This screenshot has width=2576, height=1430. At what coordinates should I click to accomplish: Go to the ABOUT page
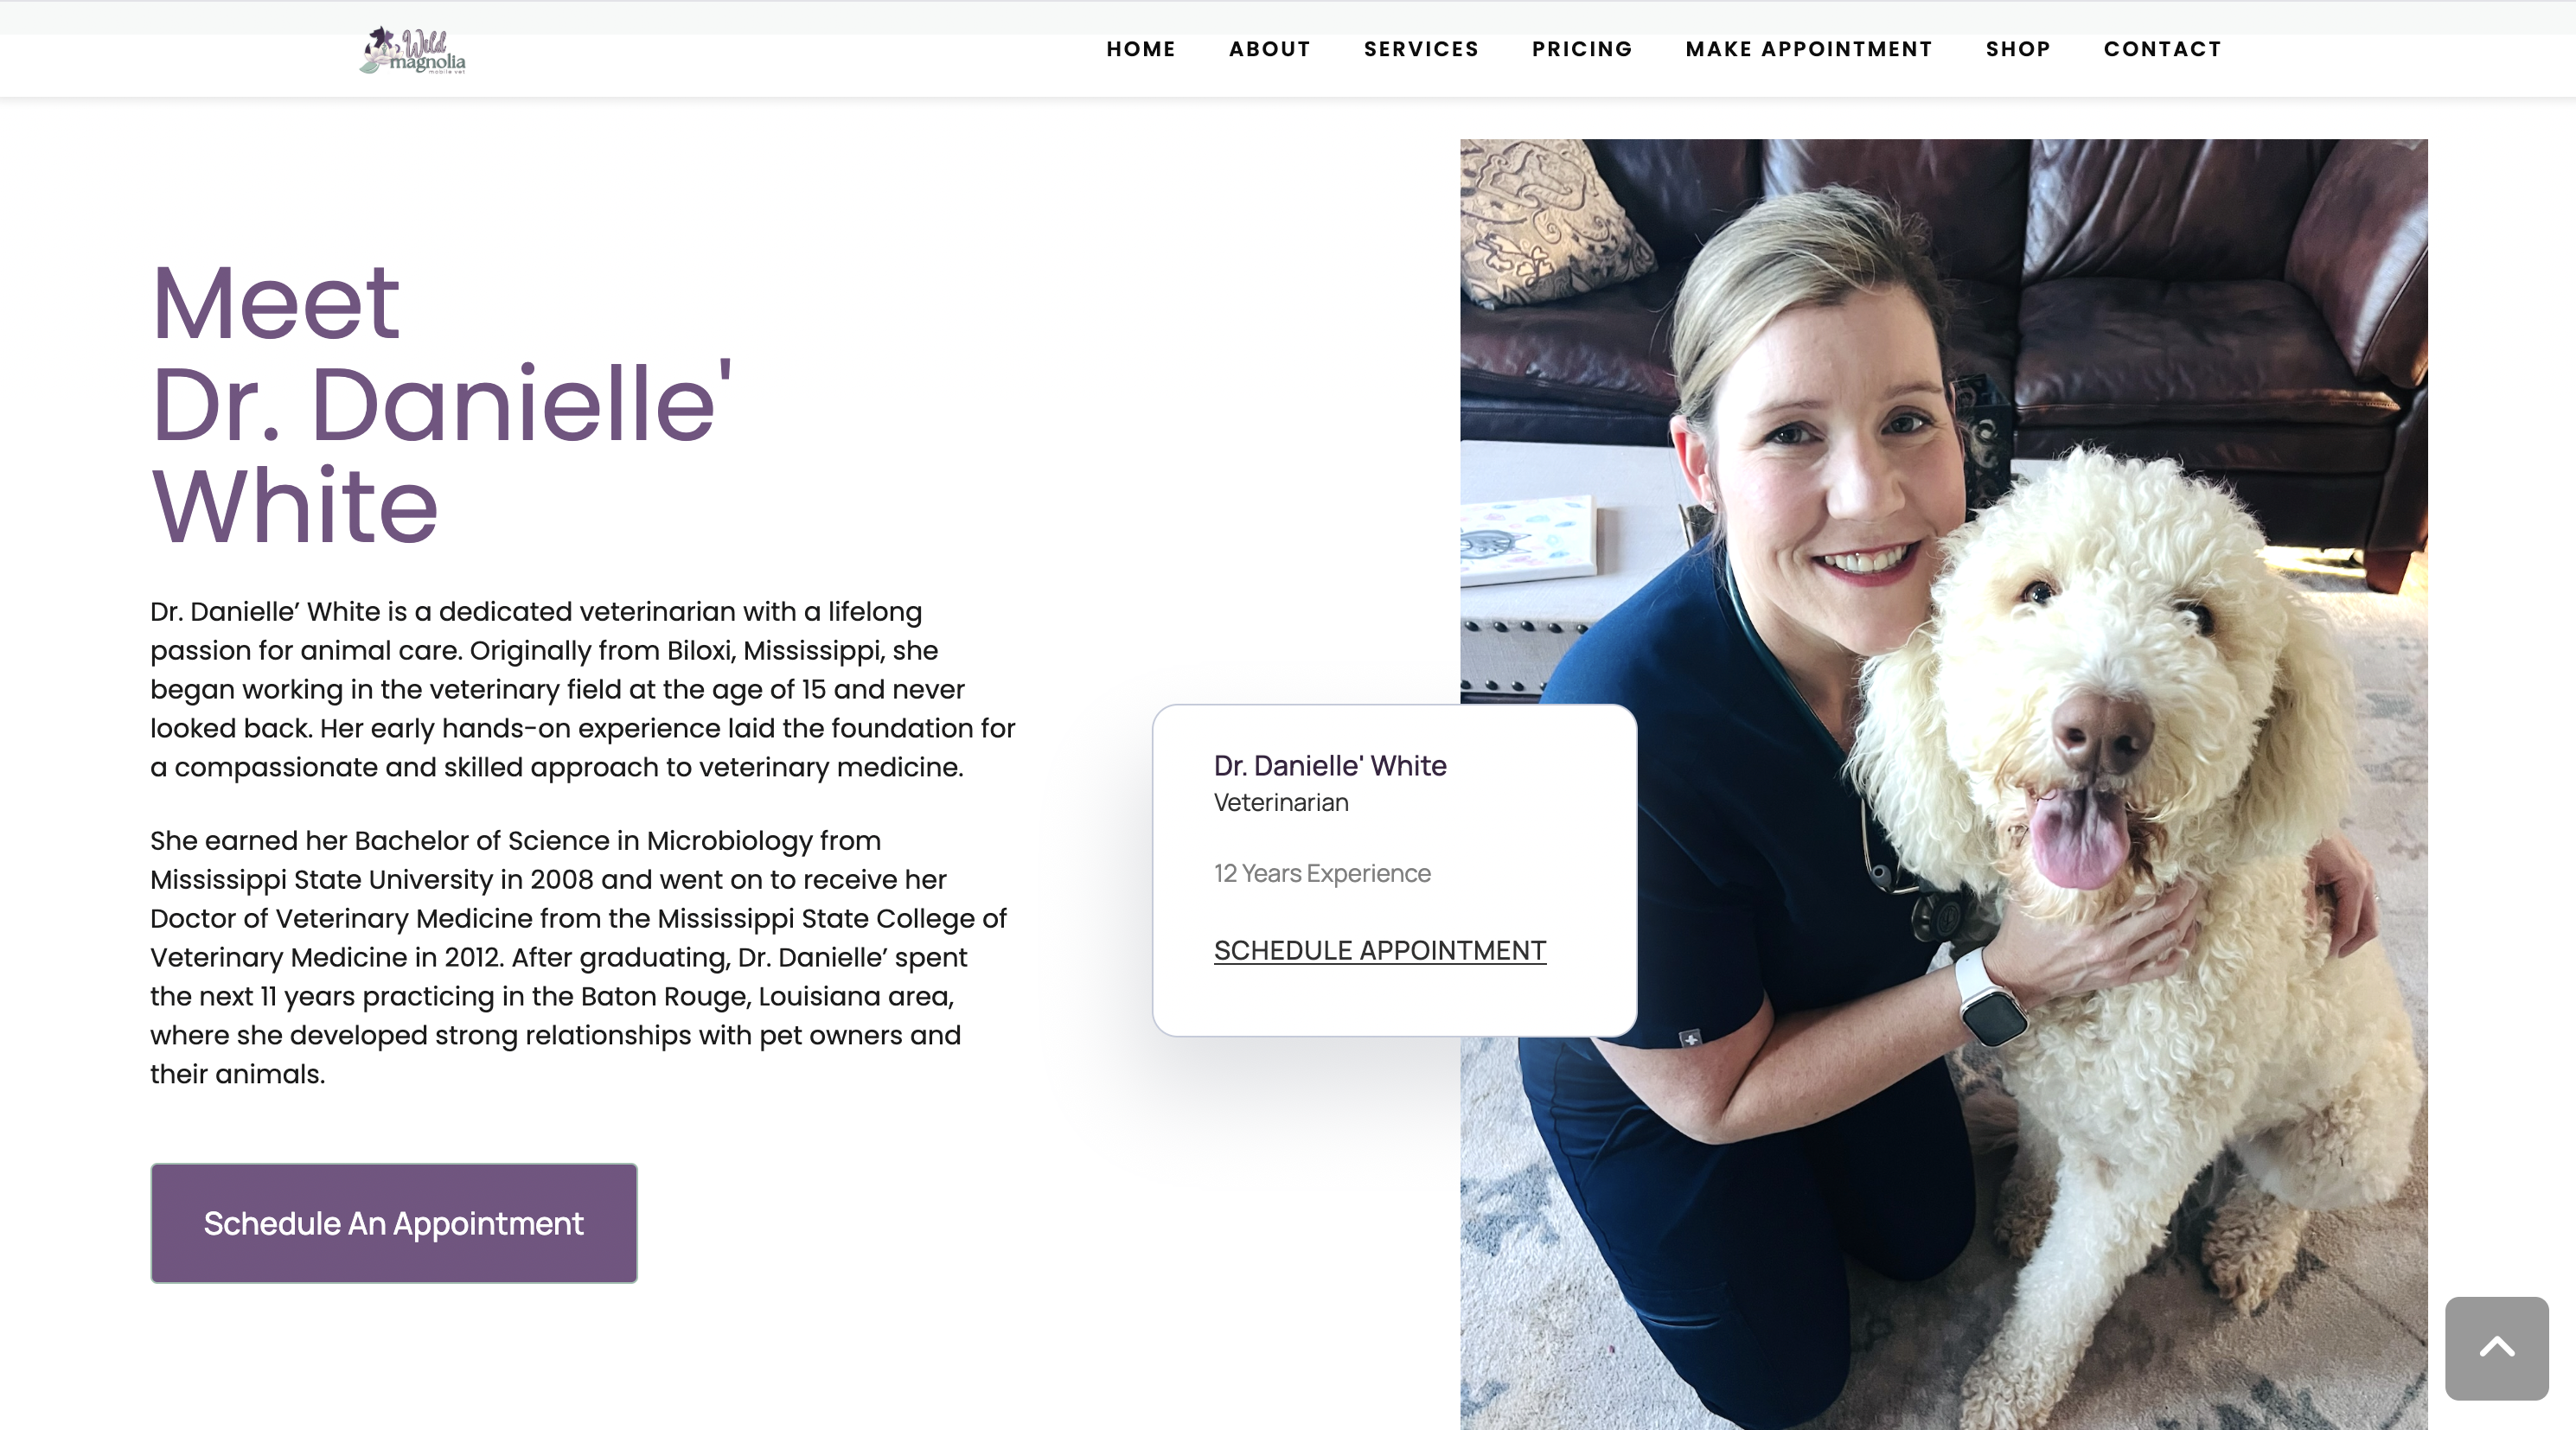point(1269,49)
